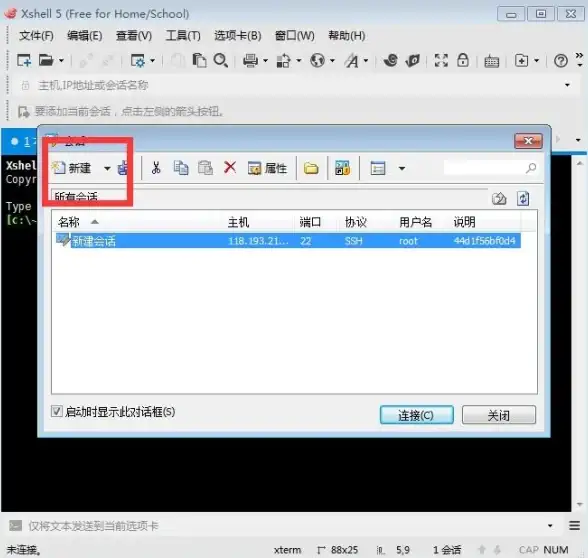
Task: Open 属性 properties button in sessions dialog
Action: point(267,168)
